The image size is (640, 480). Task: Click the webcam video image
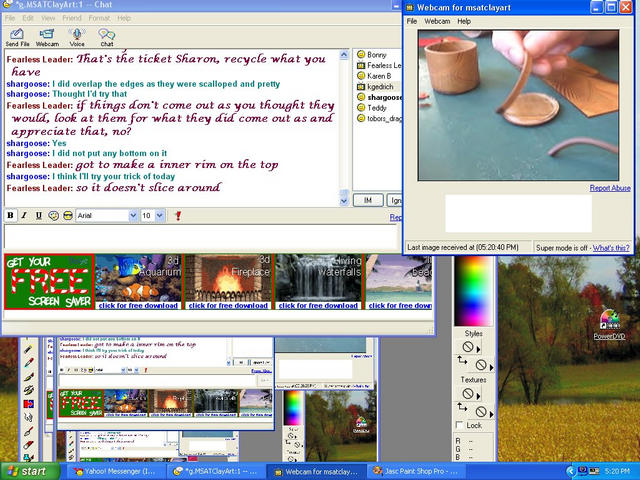coord(518,105)
